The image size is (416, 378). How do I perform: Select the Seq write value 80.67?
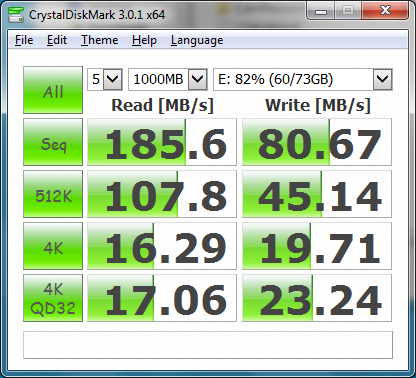317,142
